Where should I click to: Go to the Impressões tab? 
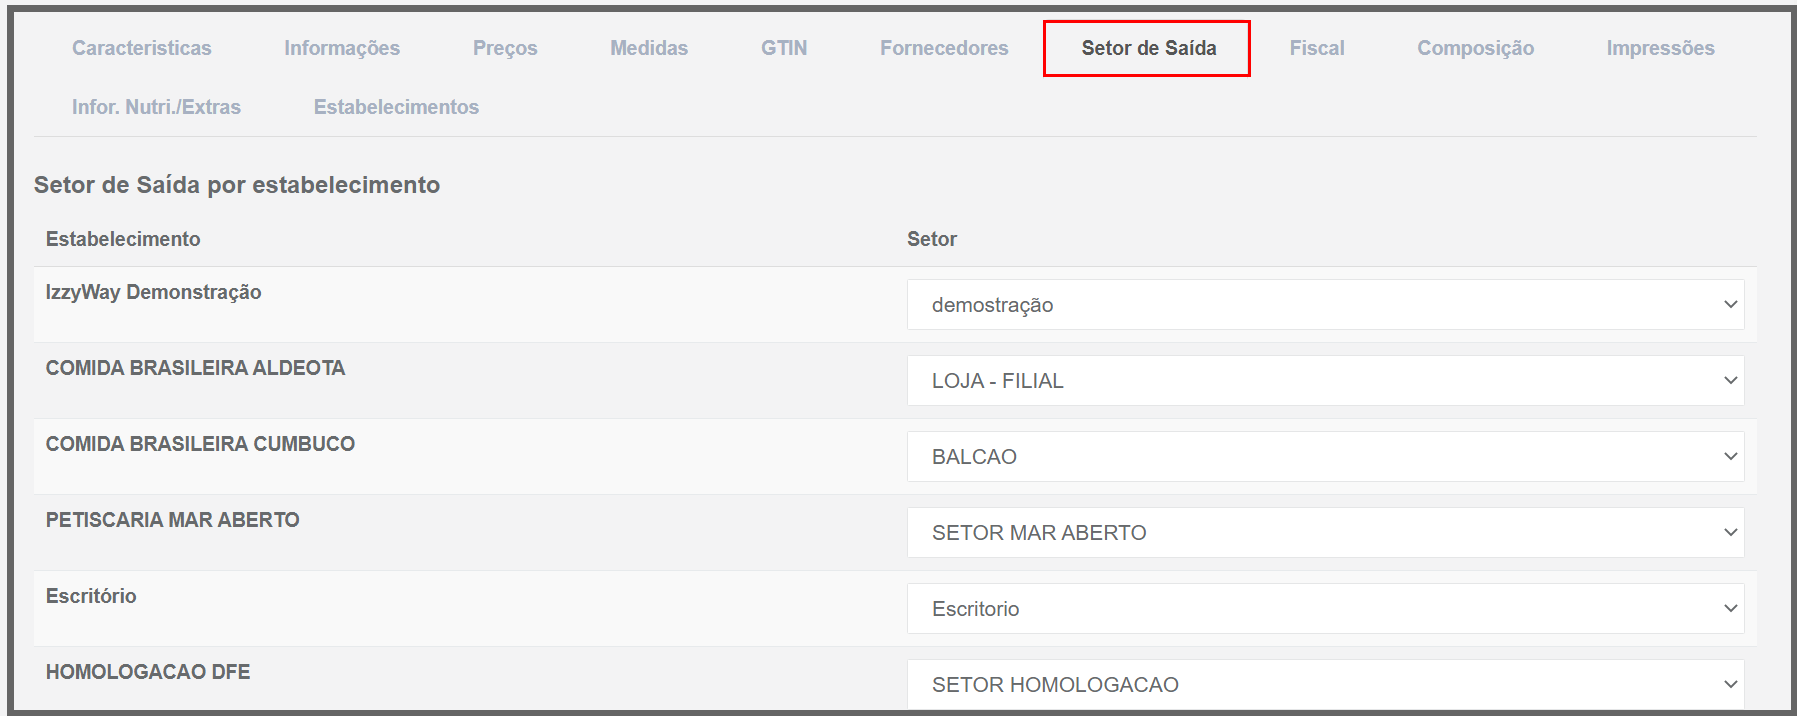[1660, 48]
